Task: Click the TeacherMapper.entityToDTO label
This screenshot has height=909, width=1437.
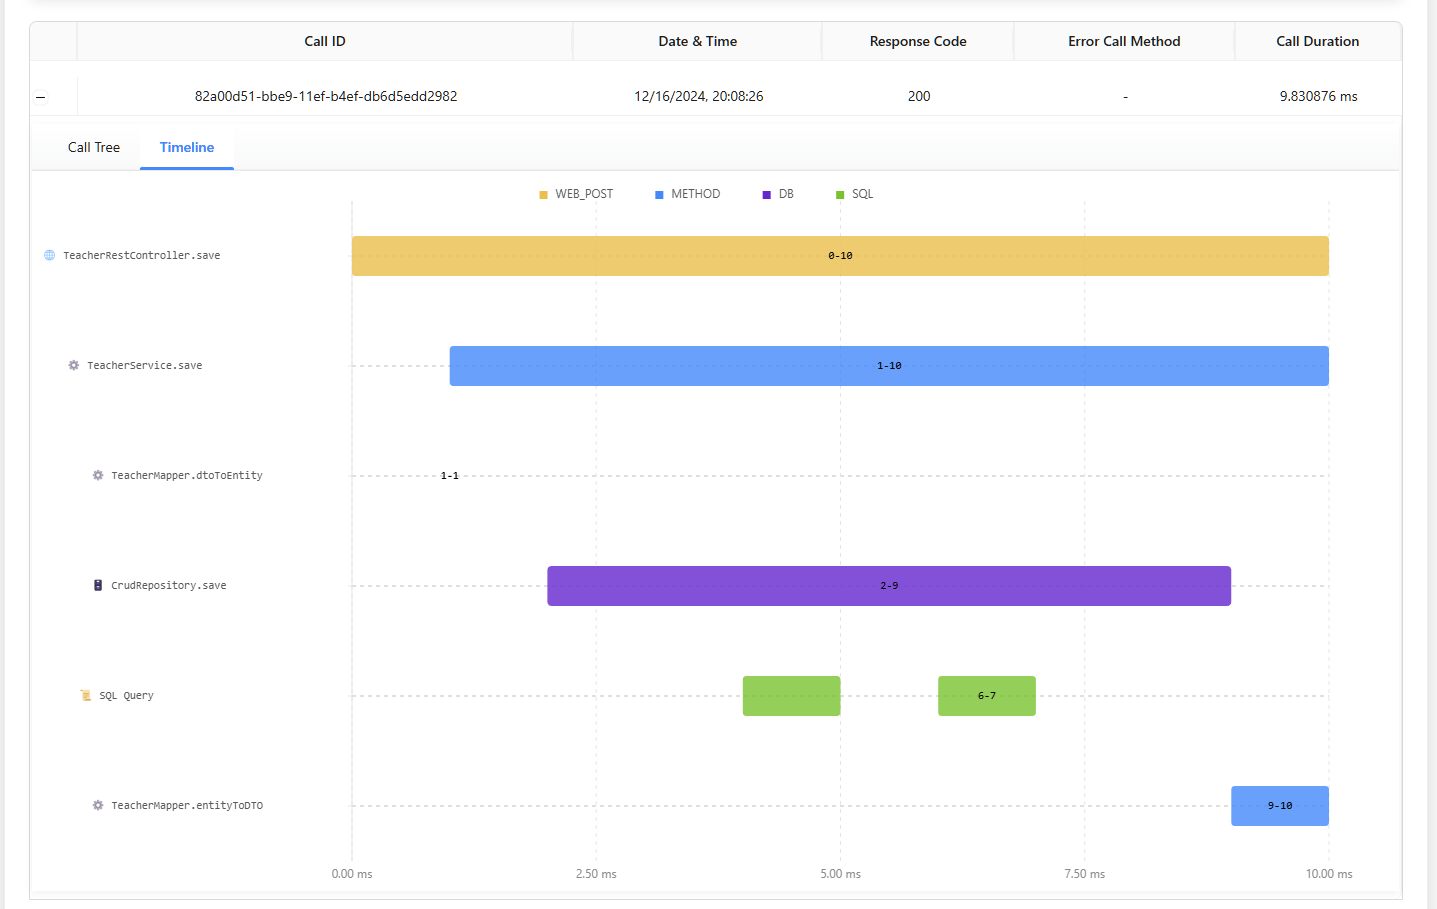Action: point(187,806)
